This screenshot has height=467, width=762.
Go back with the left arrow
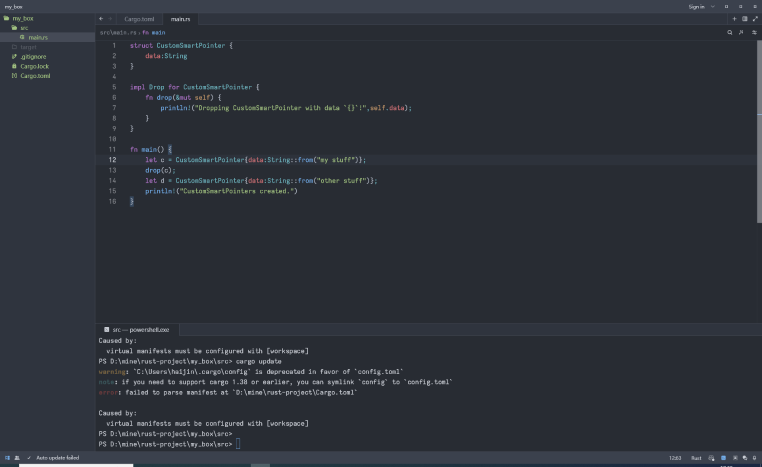101,19
